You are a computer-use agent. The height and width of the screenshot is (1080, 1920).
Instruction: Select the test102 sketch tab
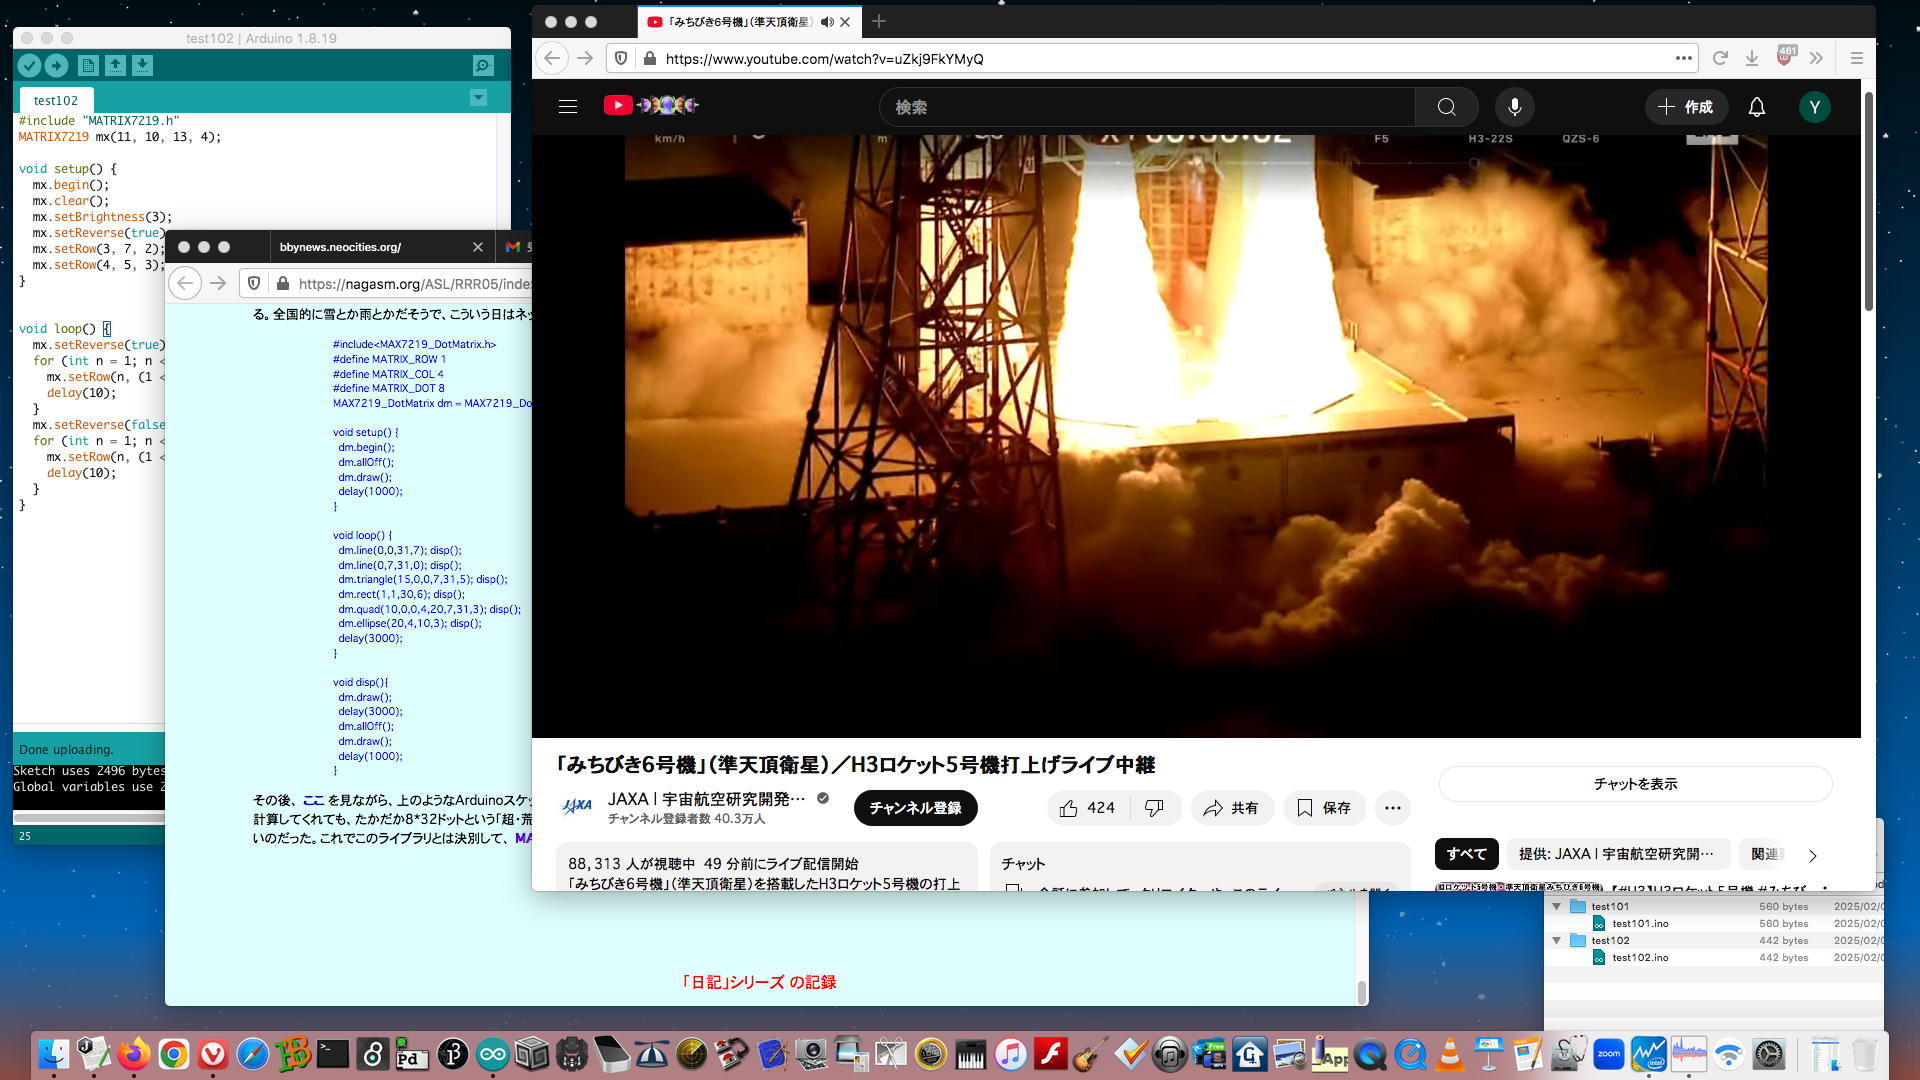55,100
